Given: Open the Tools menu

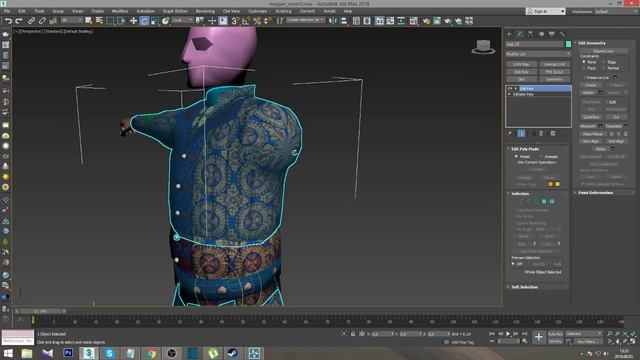Looking at the screenshot, I should pyautogui.click(x=39, y=11).
